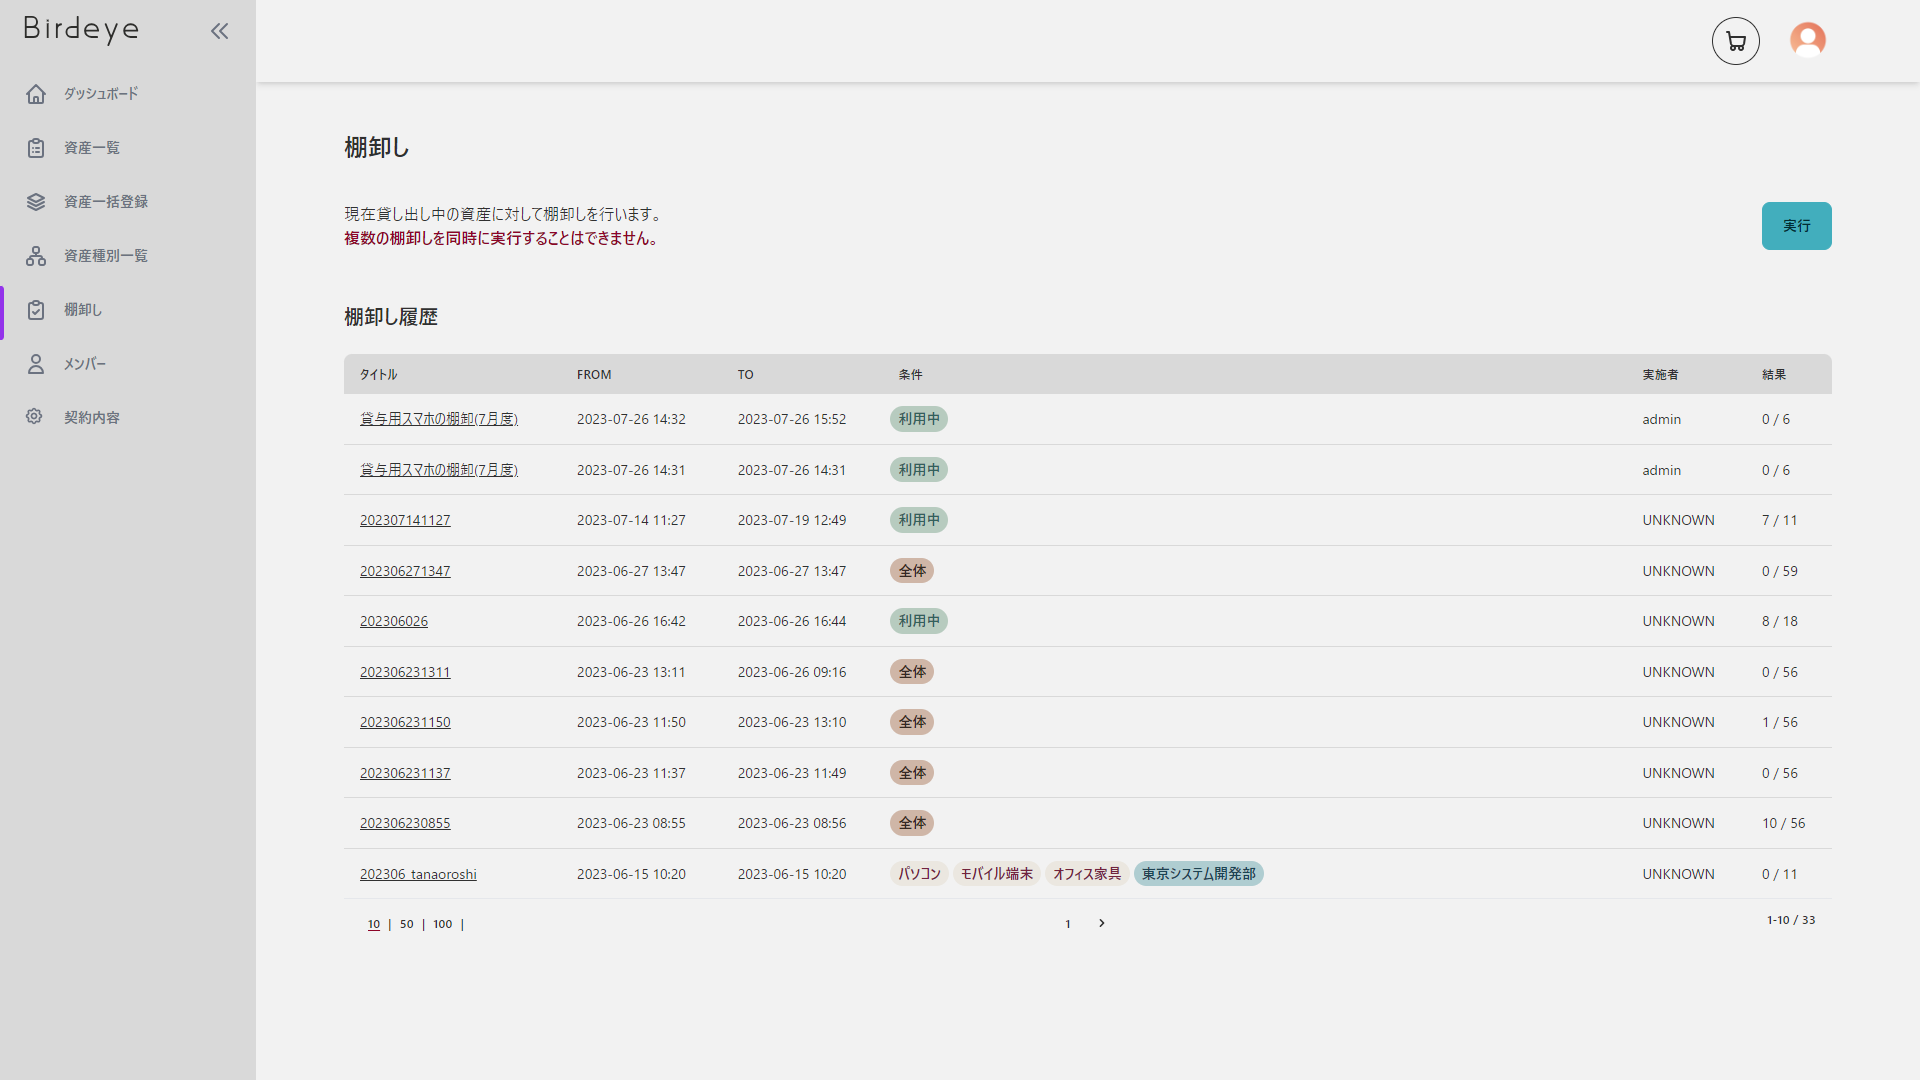Open the 202306_tanaoroshi inventory record
Viewport: 1920px width, 1080px height.
coord(418,874)
